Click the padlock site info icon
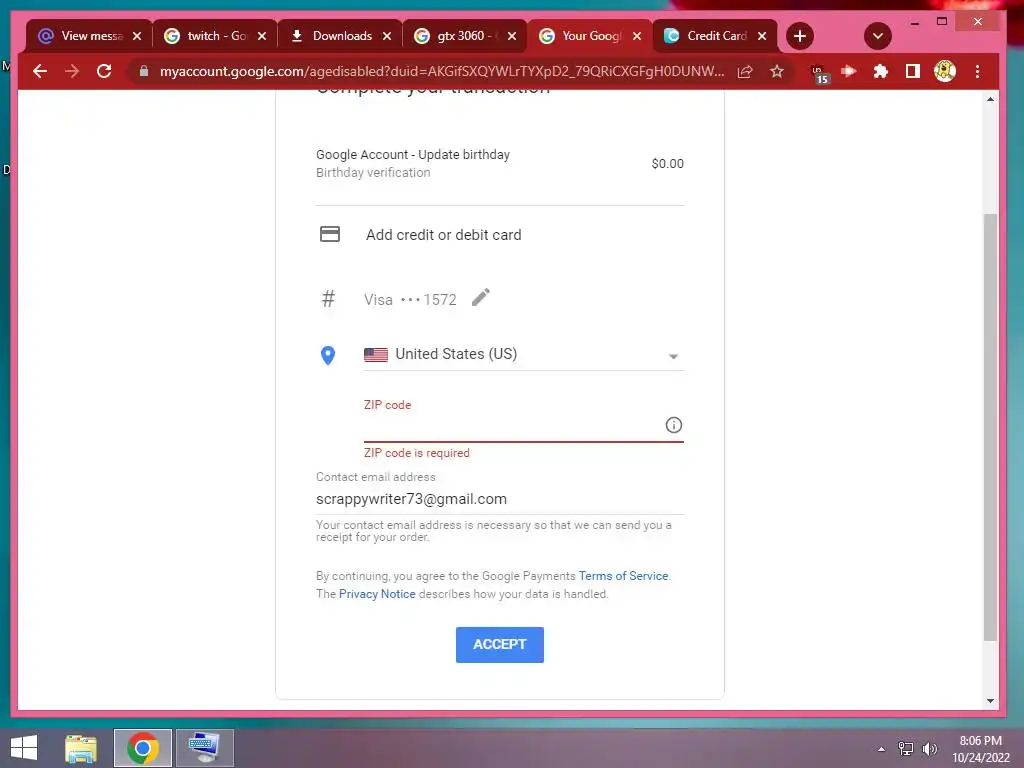The height and width of the screenshot is (768, 1024). coord(144,71)
